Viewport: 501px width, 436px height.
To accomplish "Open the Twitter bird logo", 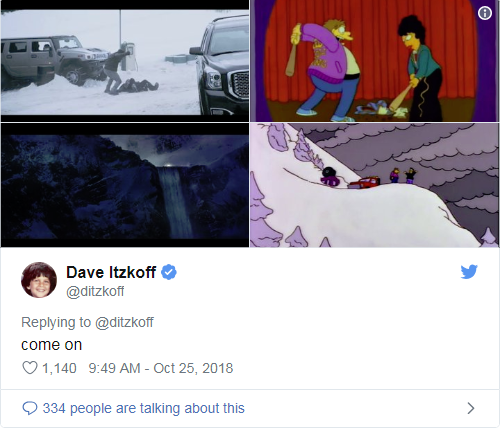I will tap(469, 272).
